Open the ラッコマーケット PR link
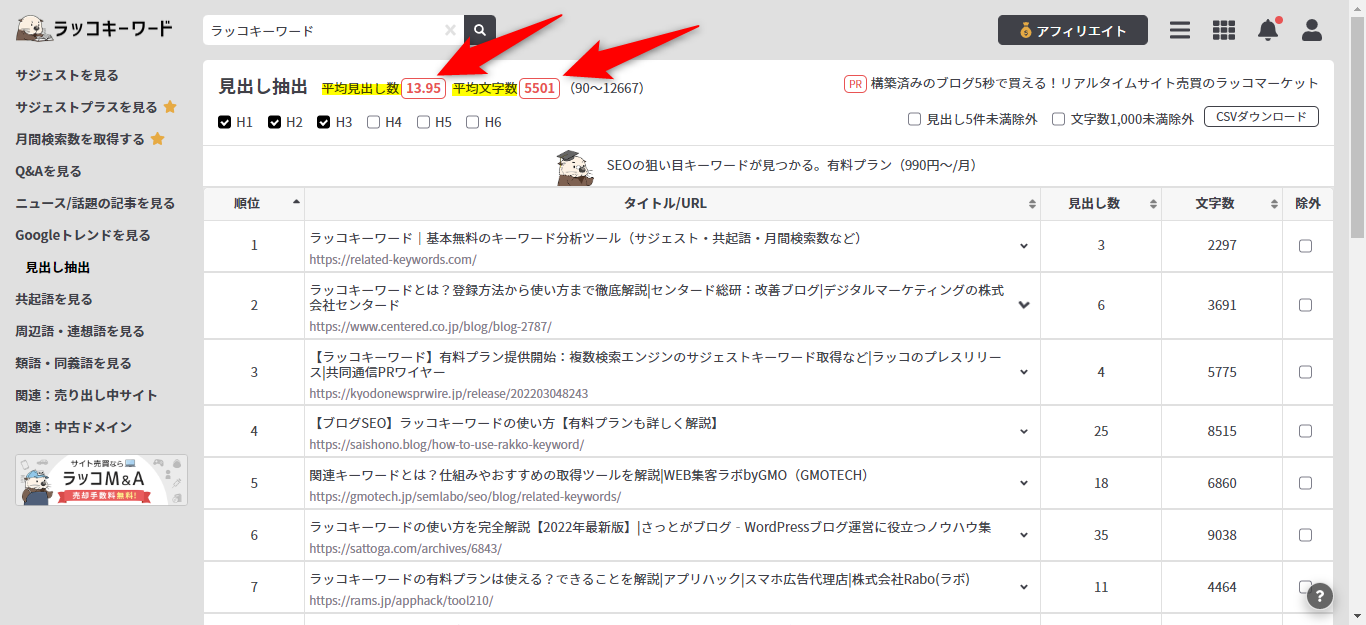 point(1095,84)
